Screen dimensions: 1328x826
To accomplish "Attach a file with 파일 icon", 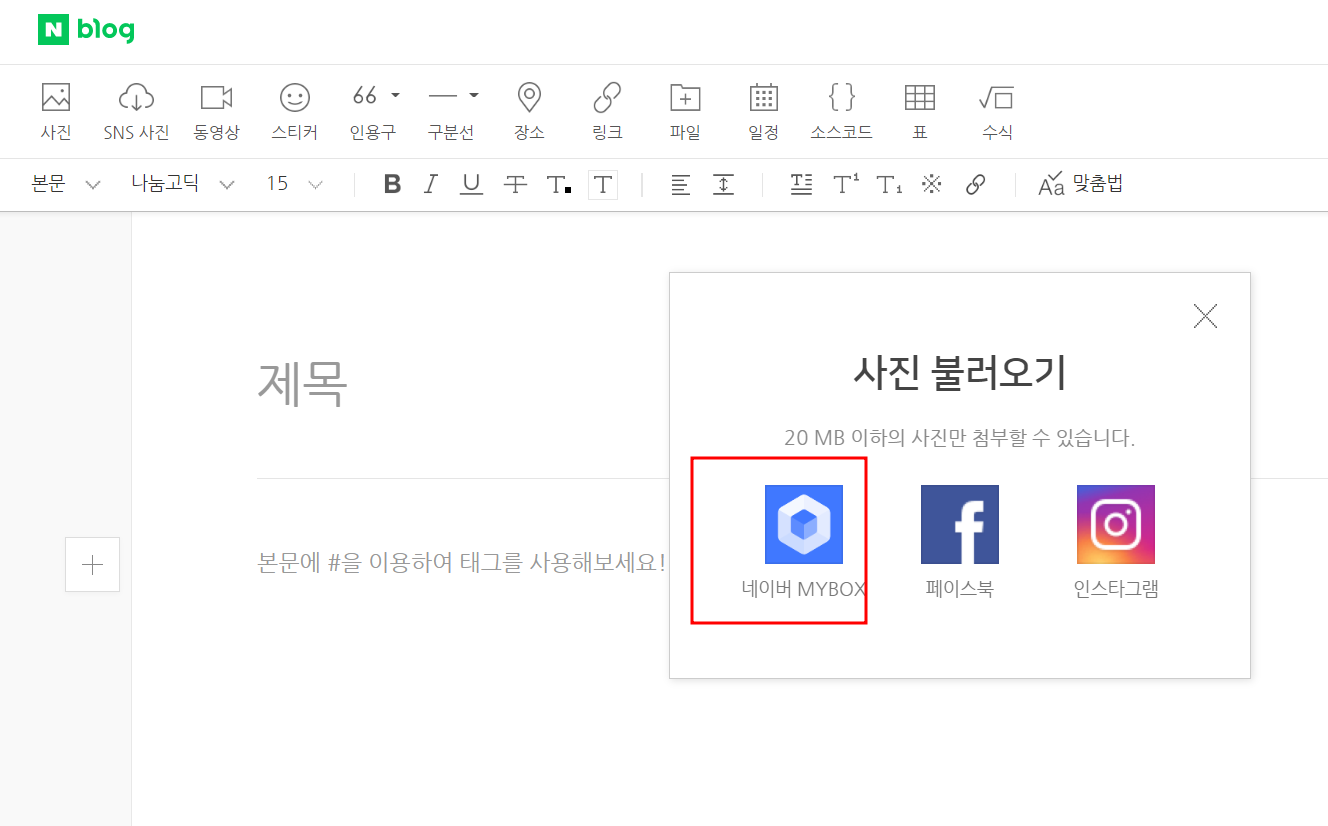I will coord(685,111).
